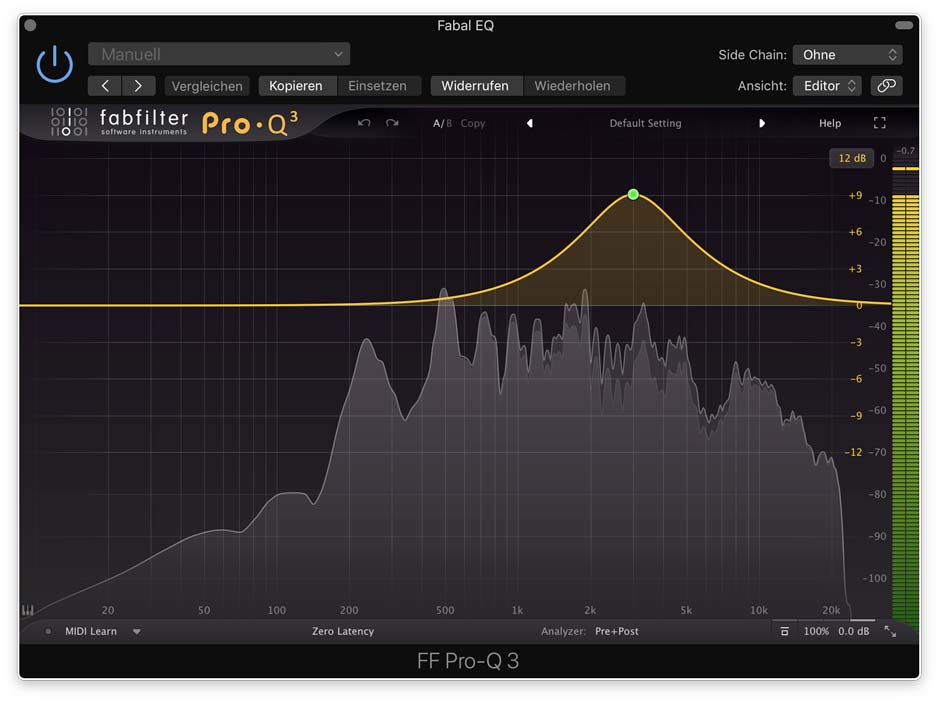Image resolution: width=938 pixels, height=701 pixels.
Task: Click the FabFilter Pro-Q 3 logo
Action: [174, 122]
